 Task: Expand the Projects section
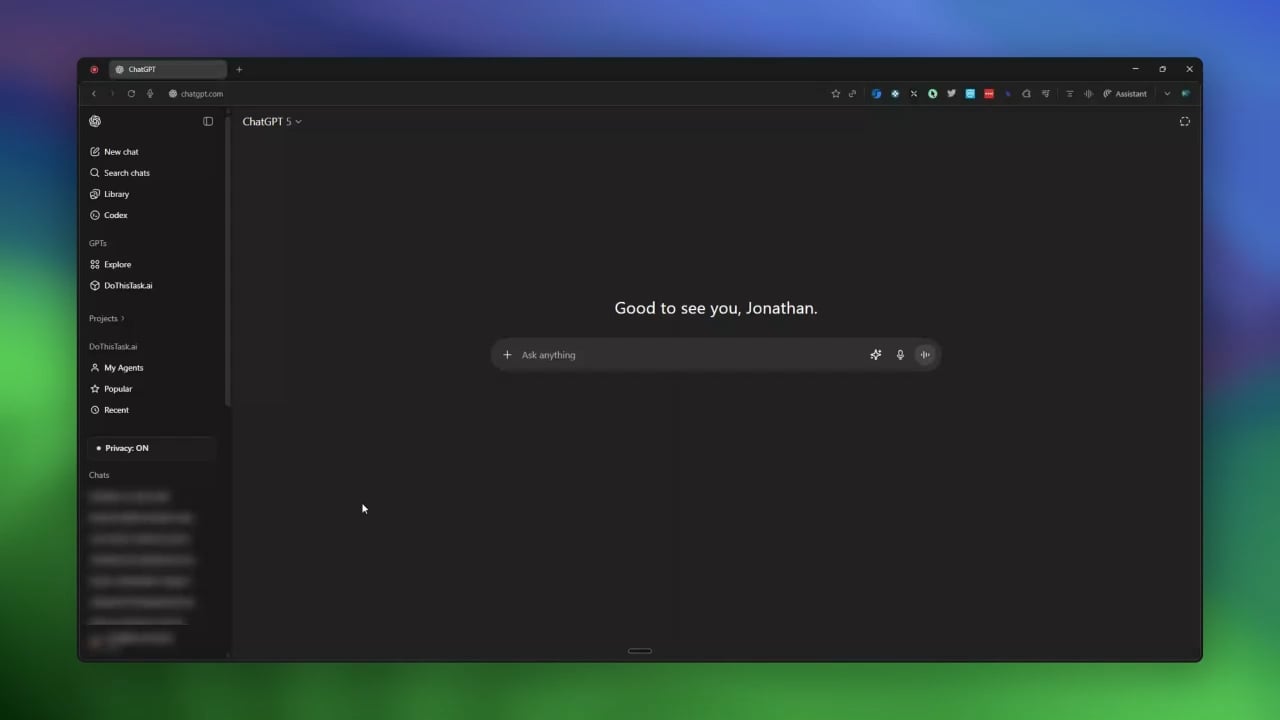pos(107,319)
